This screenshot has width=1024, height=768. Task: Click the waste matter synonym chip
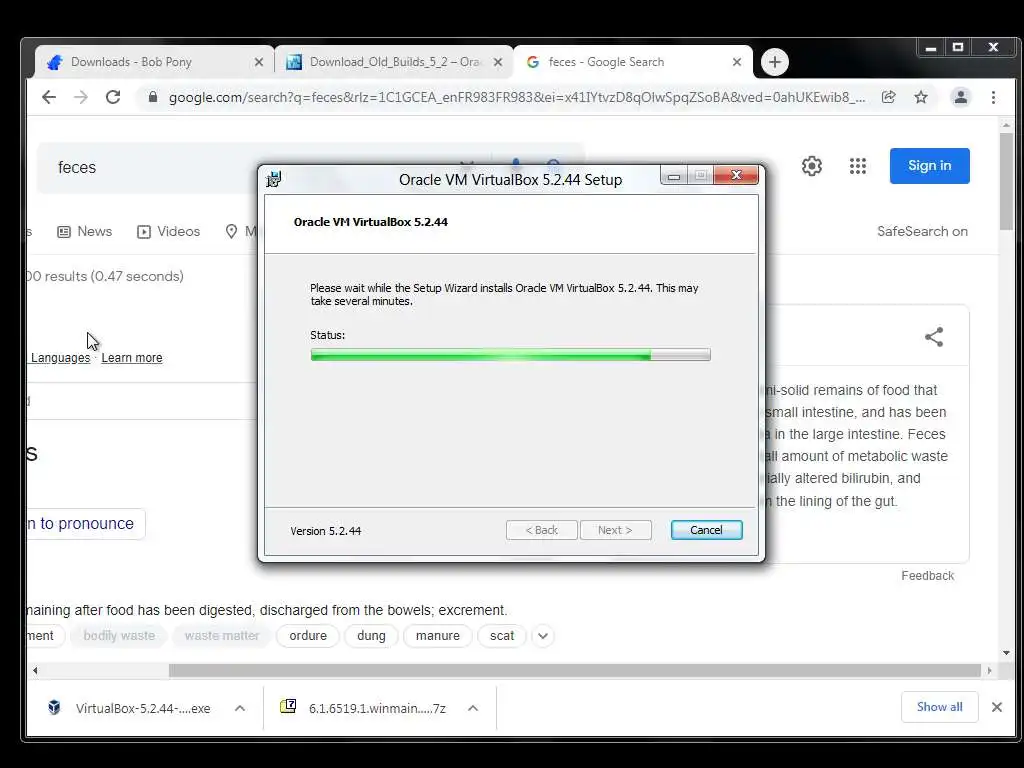[221, 635]
